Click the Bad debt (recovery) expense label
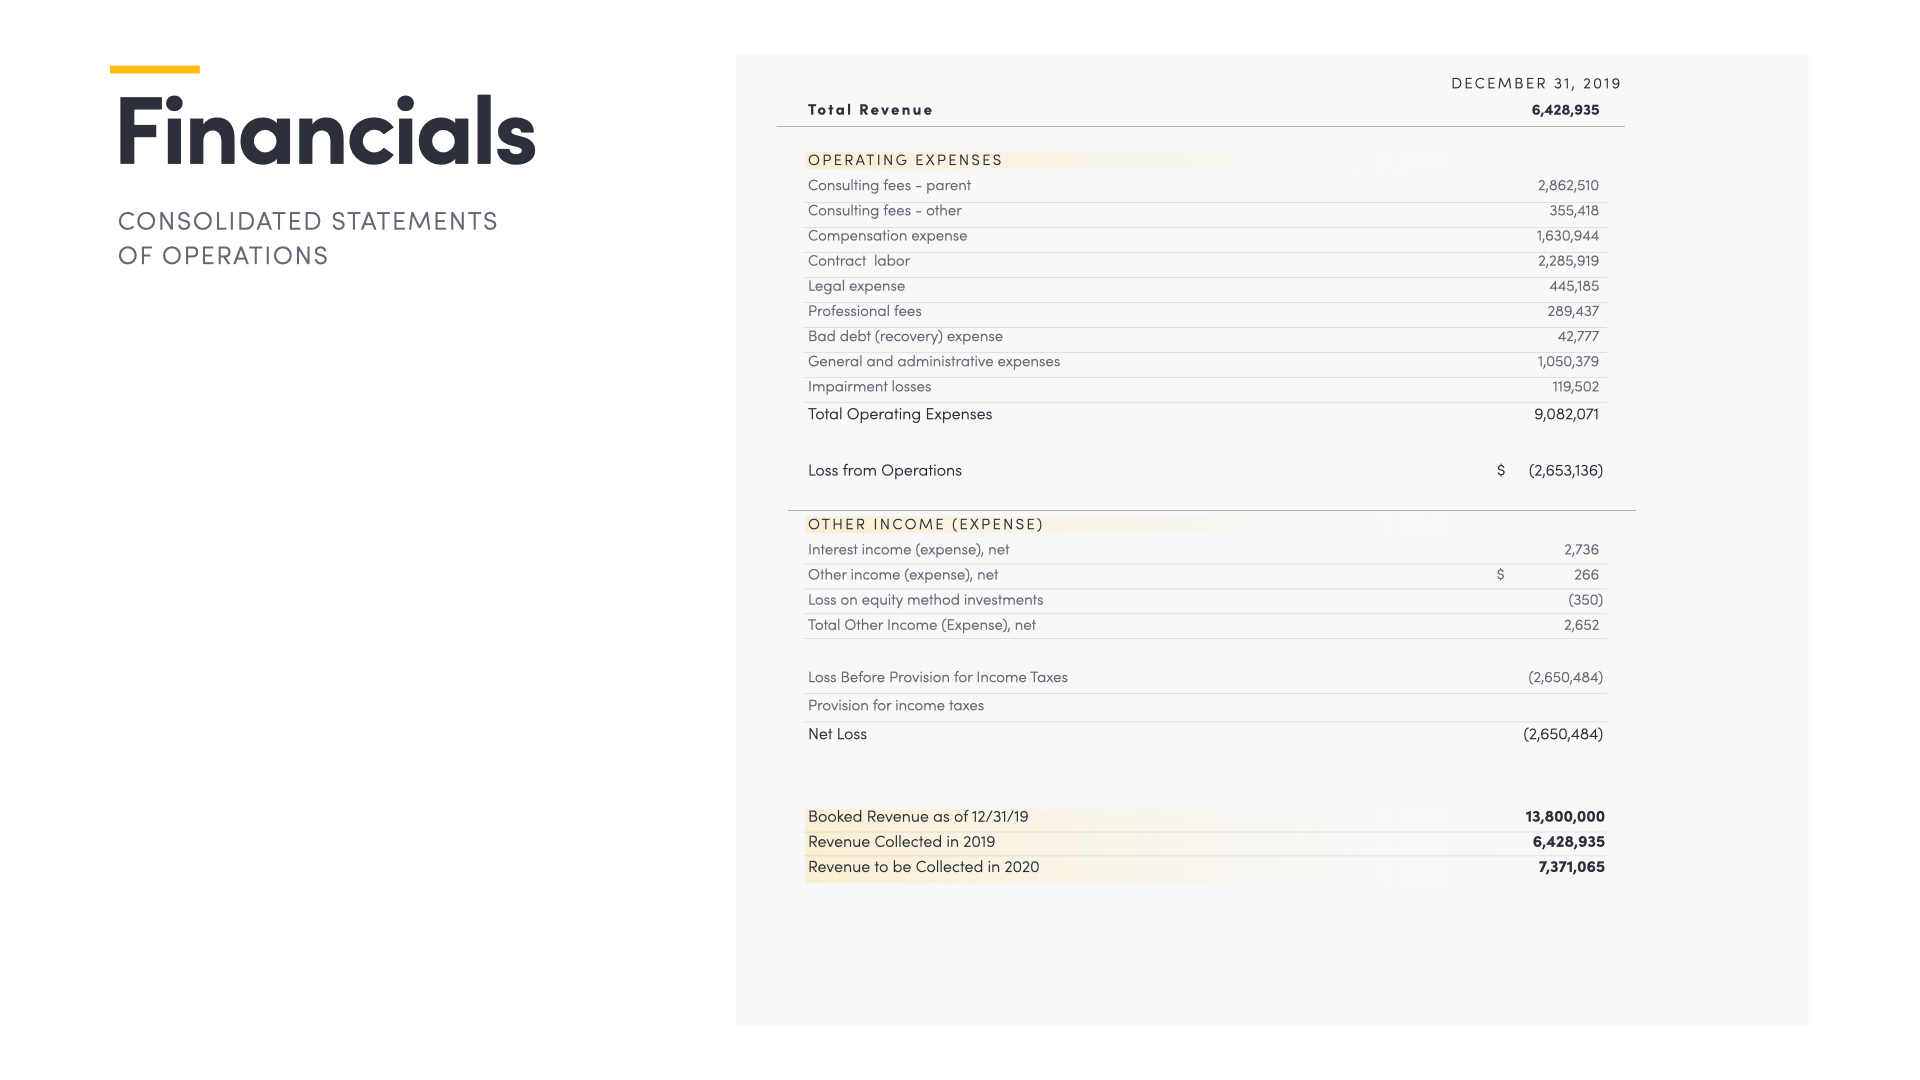This screenshot has height=1080, width=1920. coord(905,336)
